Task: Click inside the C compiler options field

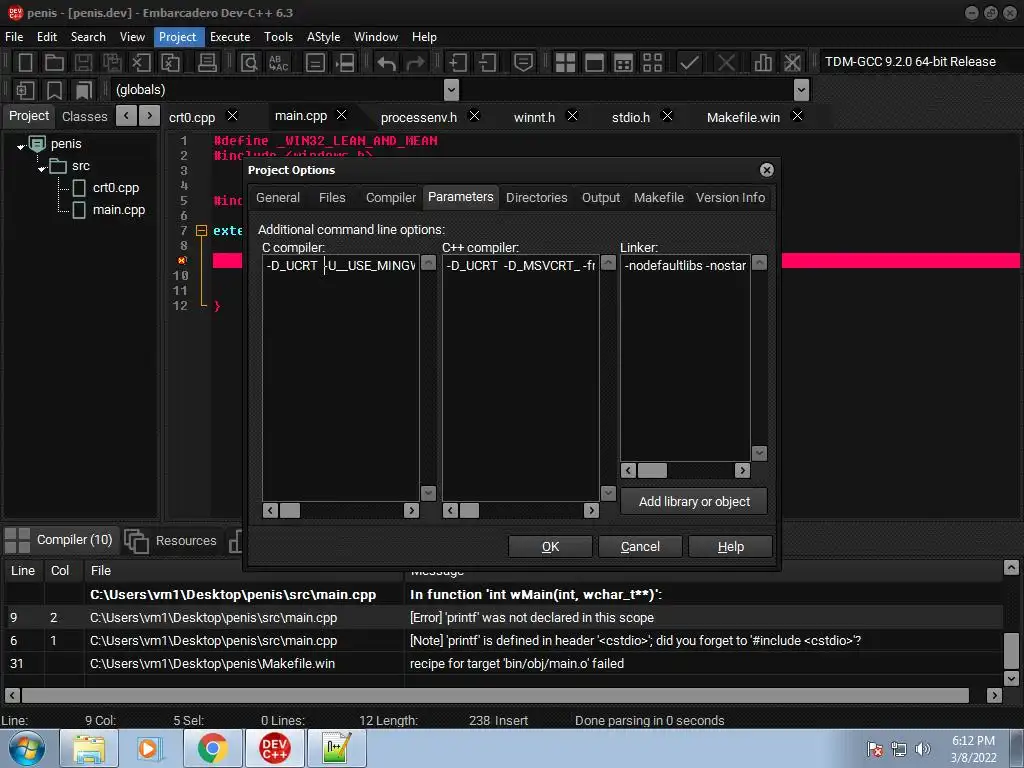Action: (x=340, y=377)
